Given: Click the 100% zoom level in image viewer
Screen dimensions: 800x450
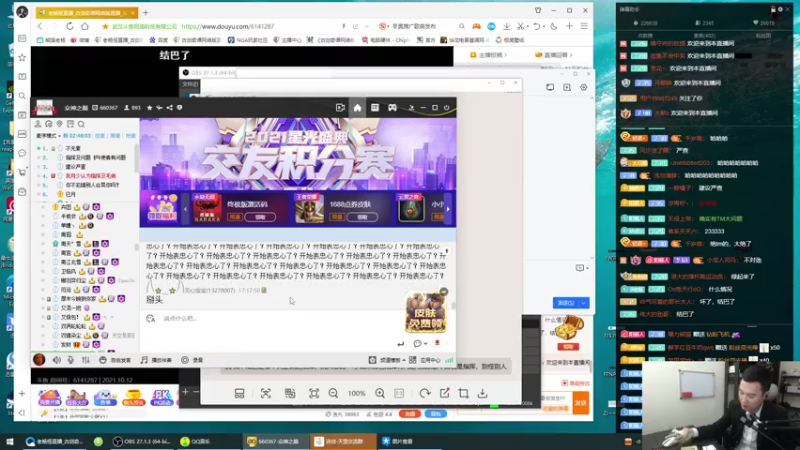Looking at the screenshot, I should point(357,393).
